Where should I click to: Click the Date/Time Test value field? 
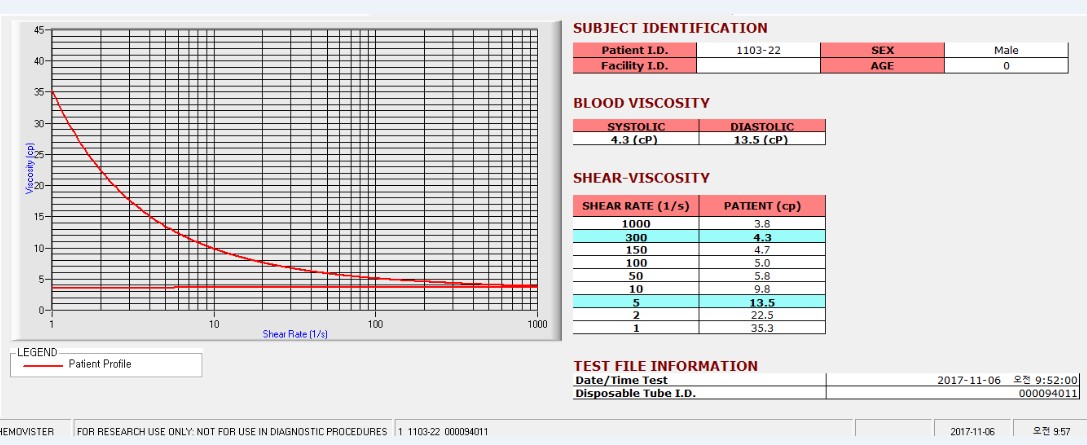(953, 380)
